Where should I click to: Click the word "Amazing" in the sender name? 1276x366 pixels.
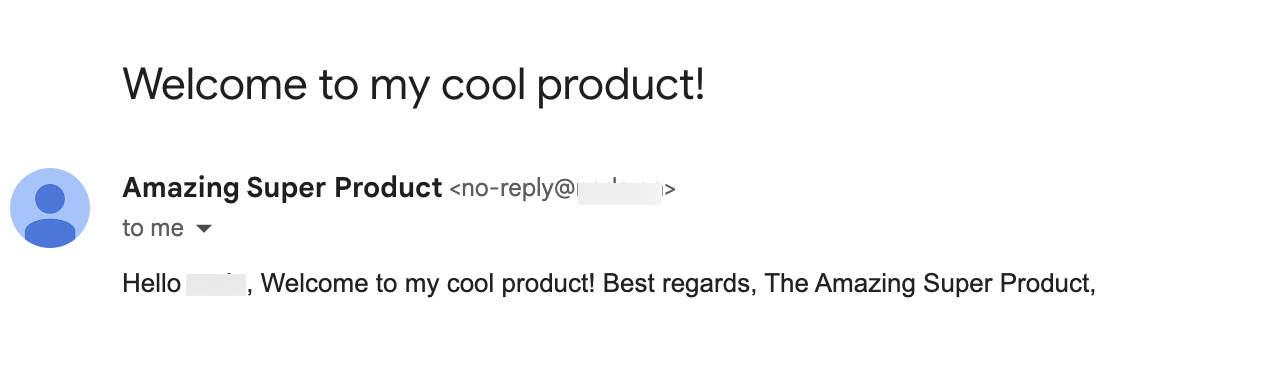[180, 188]
